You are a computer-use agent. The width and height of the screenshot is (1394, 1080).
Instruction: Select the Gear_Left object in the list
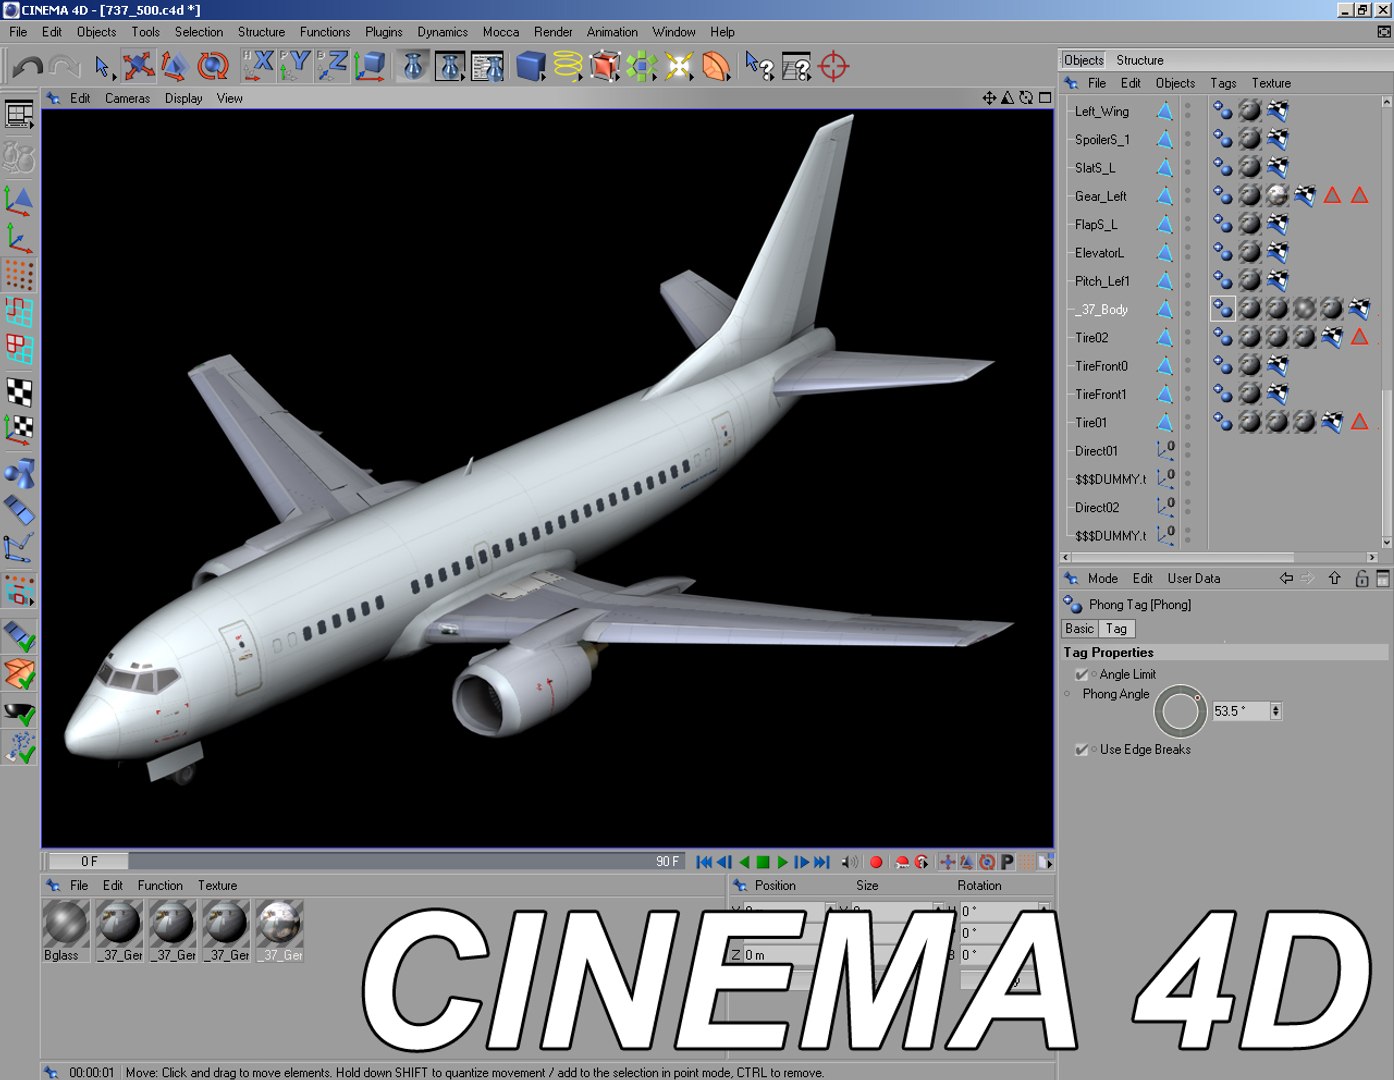(1101, 196)
